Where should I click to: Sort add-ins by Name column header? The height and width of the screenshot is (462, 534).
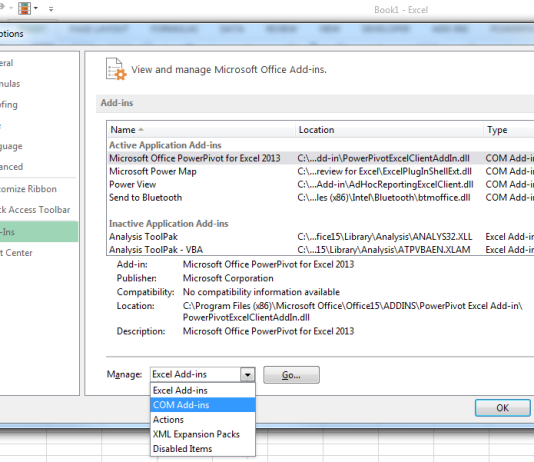point(201,130)
